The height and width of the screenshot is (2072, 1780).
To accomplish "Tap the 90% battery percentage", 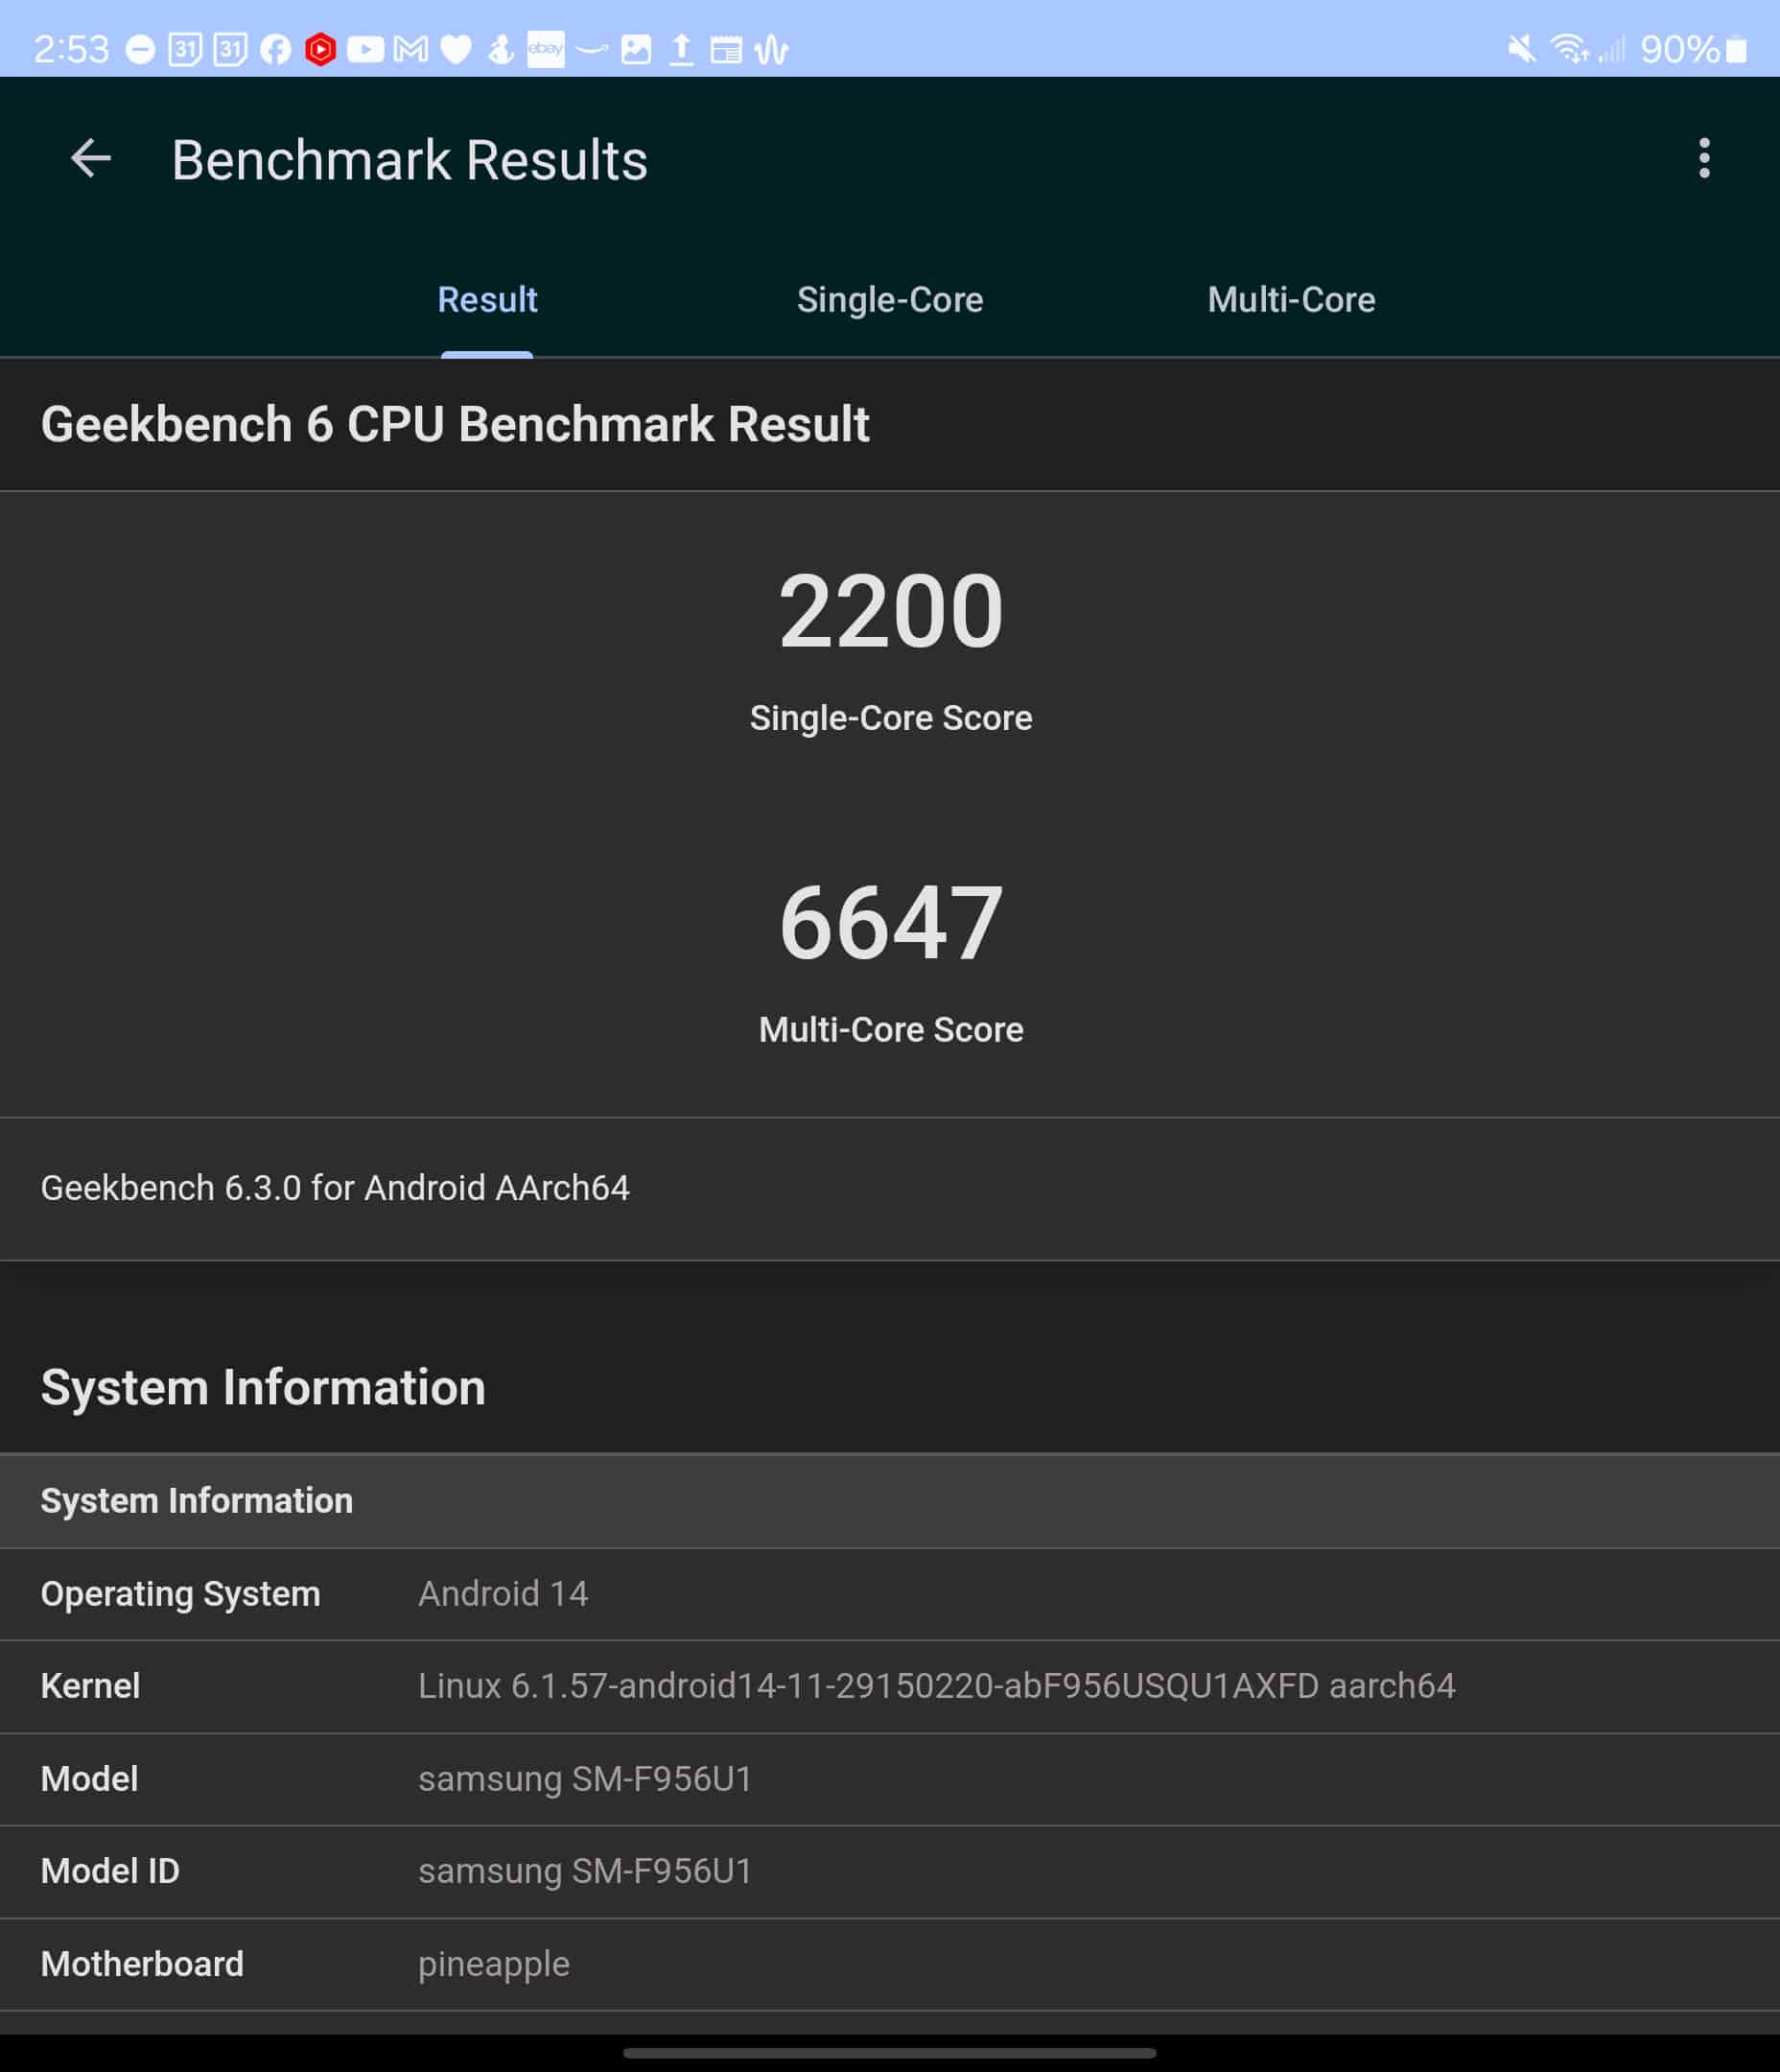I will (x=1680, y=49).
